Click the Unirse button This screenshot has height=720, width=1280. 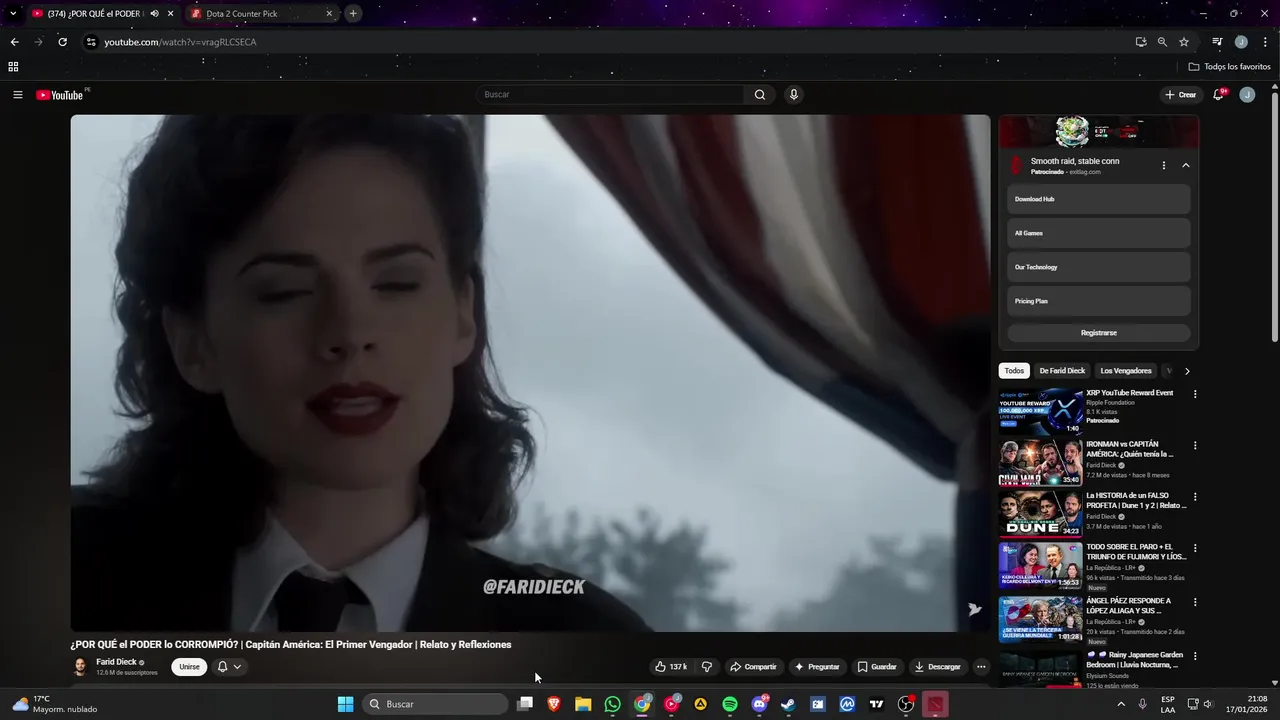click(x=189, y=667)
